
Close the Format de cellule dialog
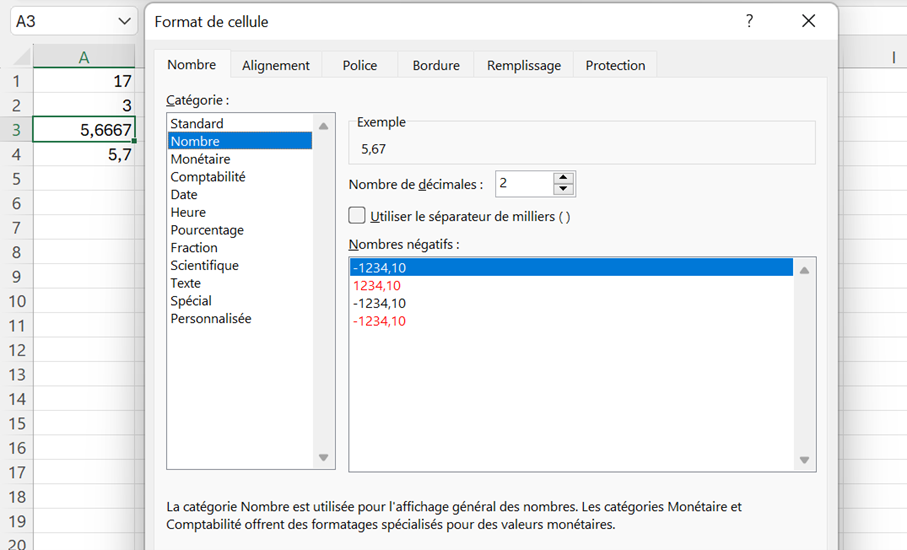[x=808, y=21]
